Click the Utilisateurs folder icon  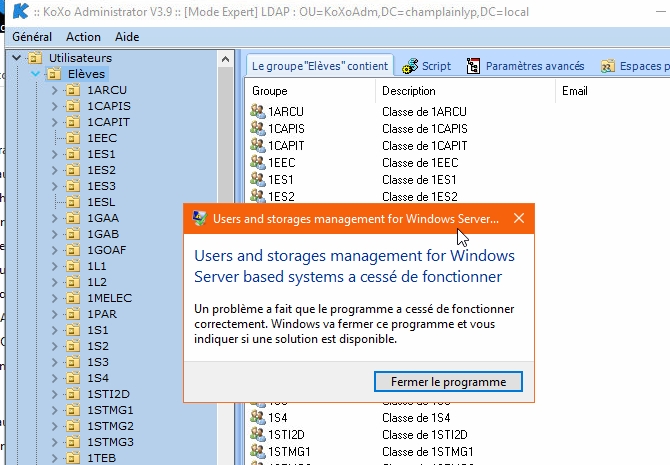click(35, 57)
